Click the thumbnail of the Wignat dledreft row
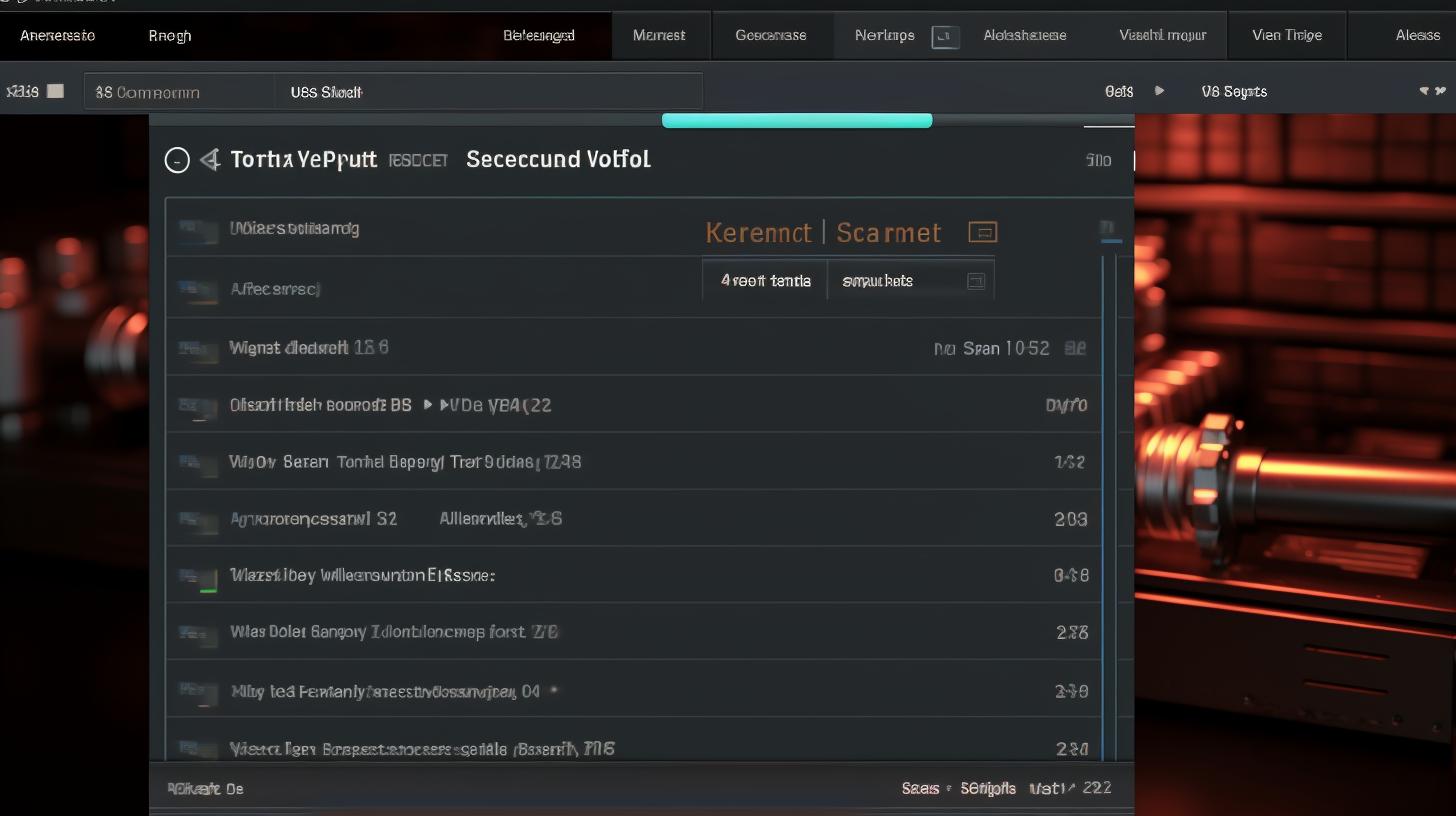This screenshot has width=1456, height=816. pos(198,347)
